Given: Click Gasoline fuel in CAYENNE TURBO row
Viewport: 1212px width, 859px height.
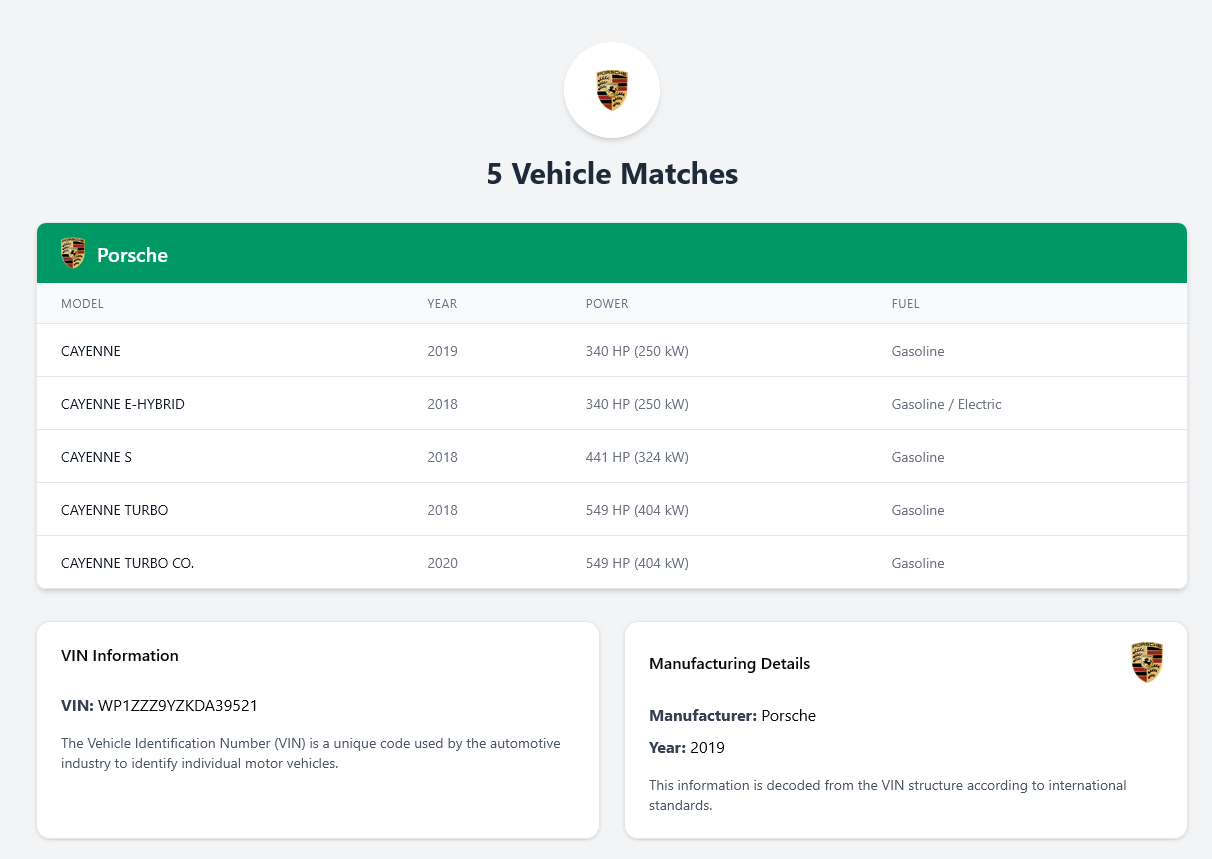Looking at the screenshot, I should pyautogui.click(x=918, y=510).
